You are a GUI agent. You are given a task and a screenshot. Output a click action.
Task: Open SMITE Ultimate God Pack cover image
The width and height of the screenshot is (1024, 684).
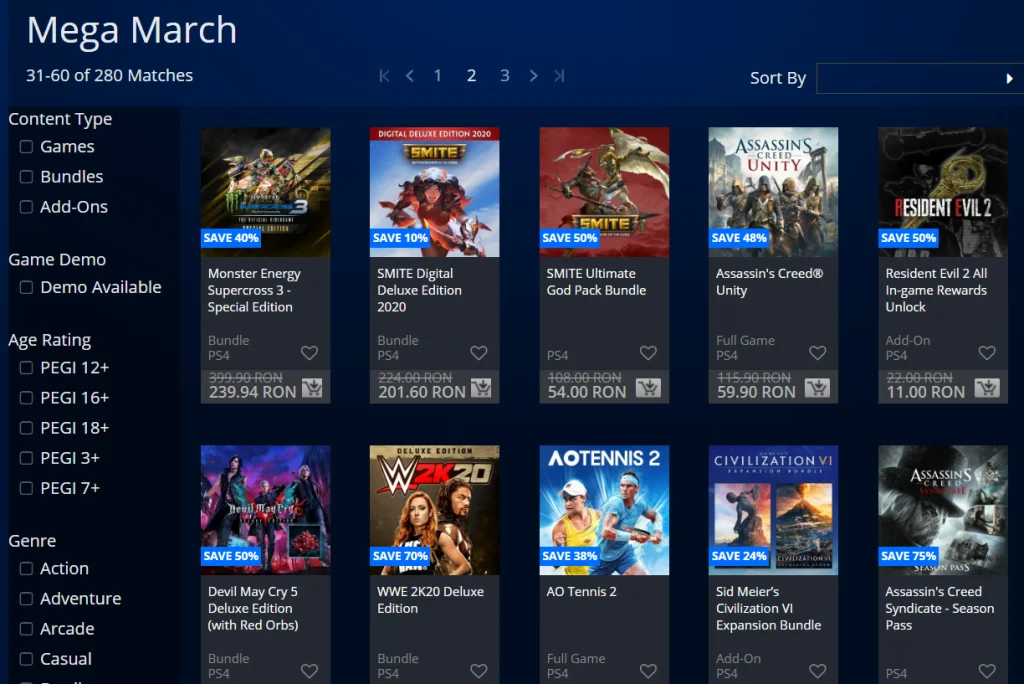604,192
